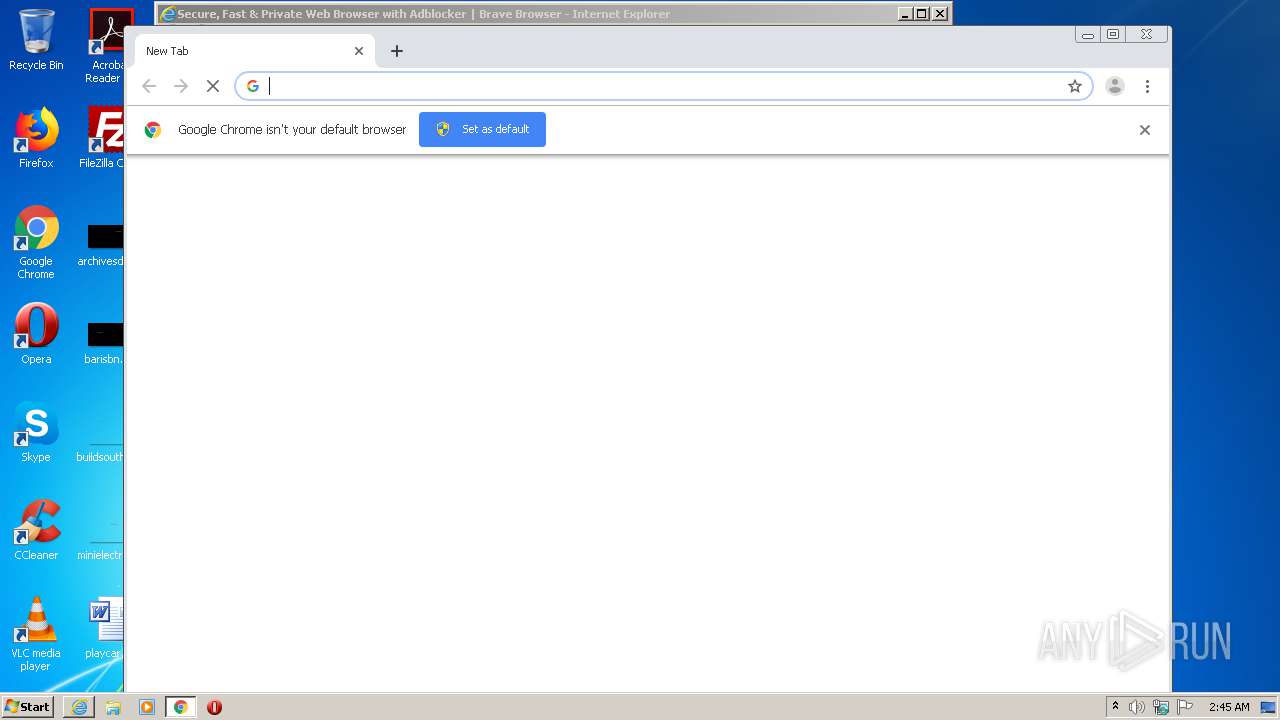Click the Show desktop button in the taskbar
This screenshot has height=720, width=1280.
click(1268, 707)
